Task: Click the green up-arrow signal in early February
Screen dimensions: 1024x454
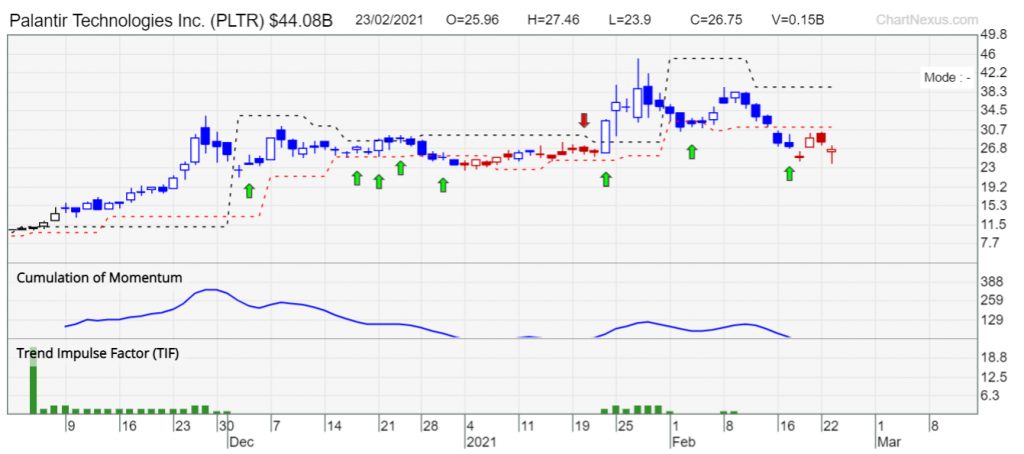Action: click(692, 152)
